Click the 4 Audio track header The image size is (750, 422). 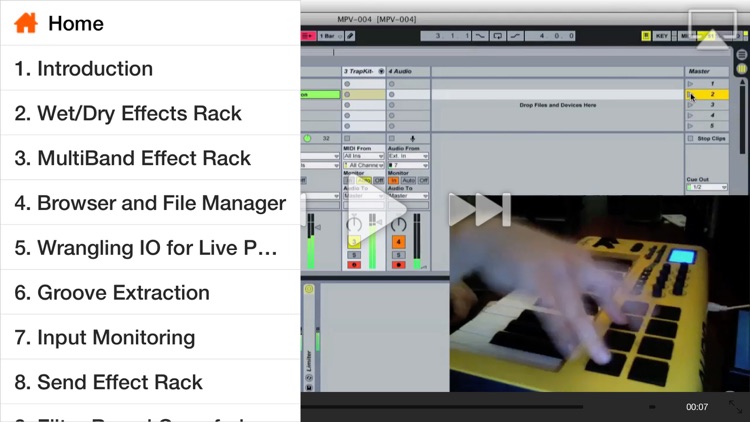point(408,71)
